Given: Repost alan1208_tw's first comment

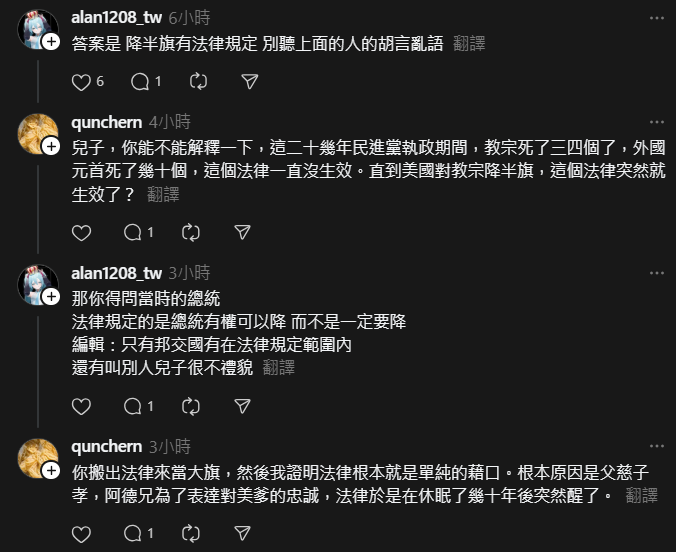Looking at the screenshot, I should 198,82.
